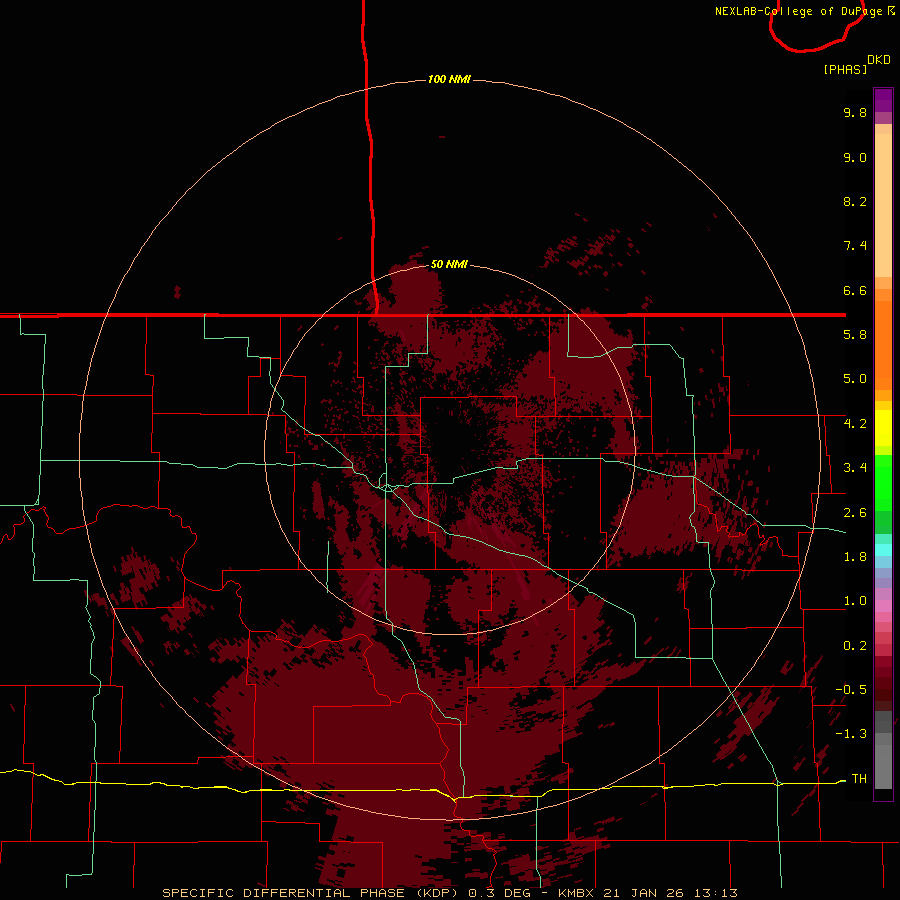This screenshot has height=900, width=900.
Task: Click the TH threshold label
Action: click(x=859, y=779)
